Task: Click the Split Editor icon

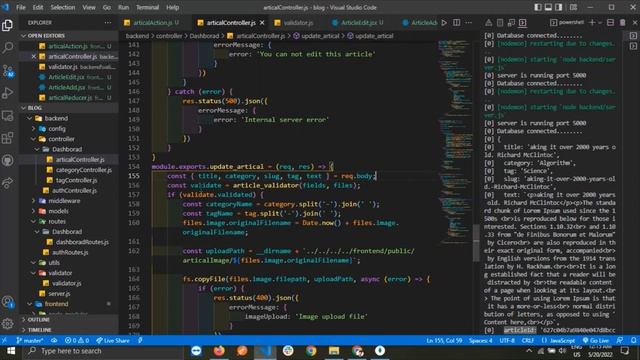Action: [x=456, y=22]
